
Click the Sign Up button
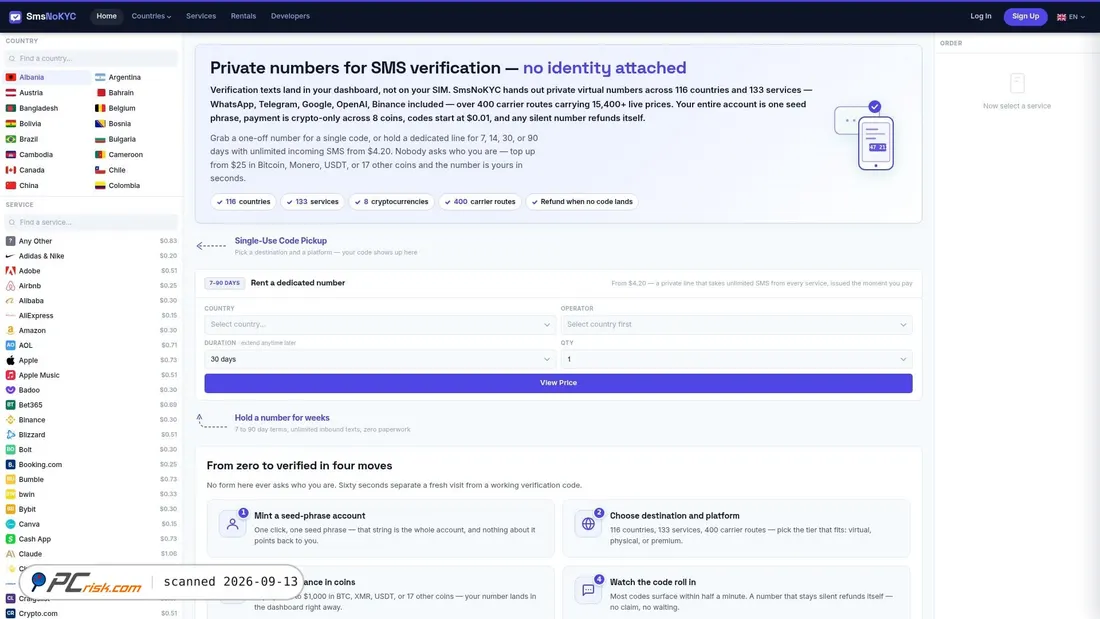tap(1025, 16)
